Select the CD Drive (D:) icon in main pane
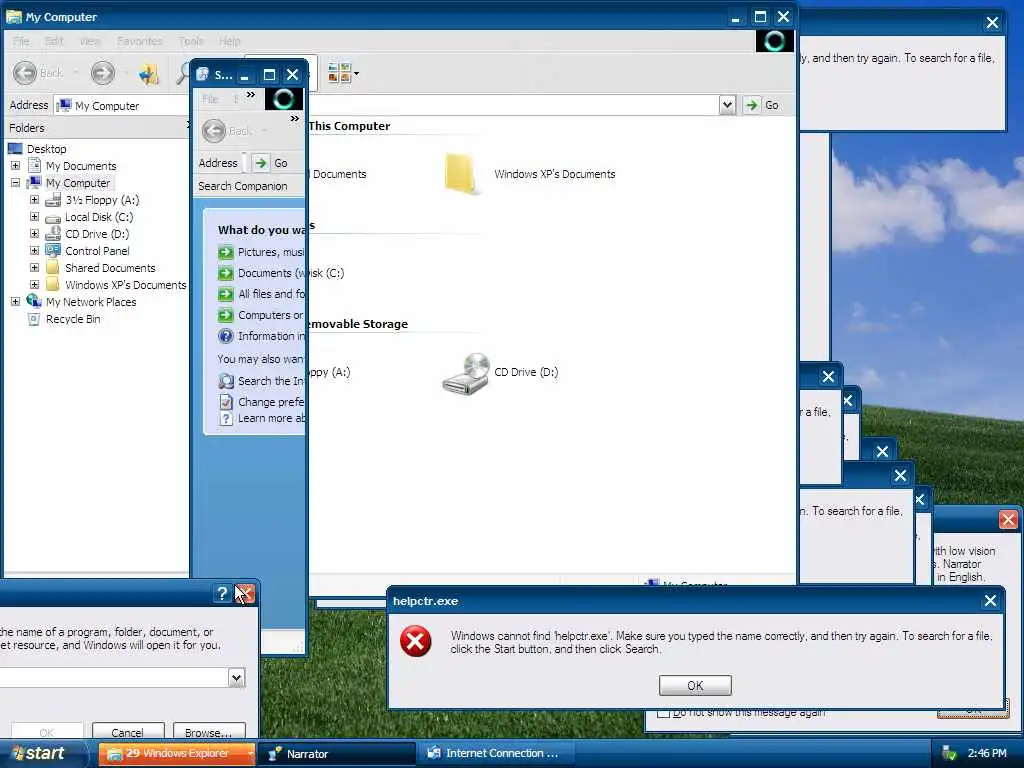 (466, 374)
